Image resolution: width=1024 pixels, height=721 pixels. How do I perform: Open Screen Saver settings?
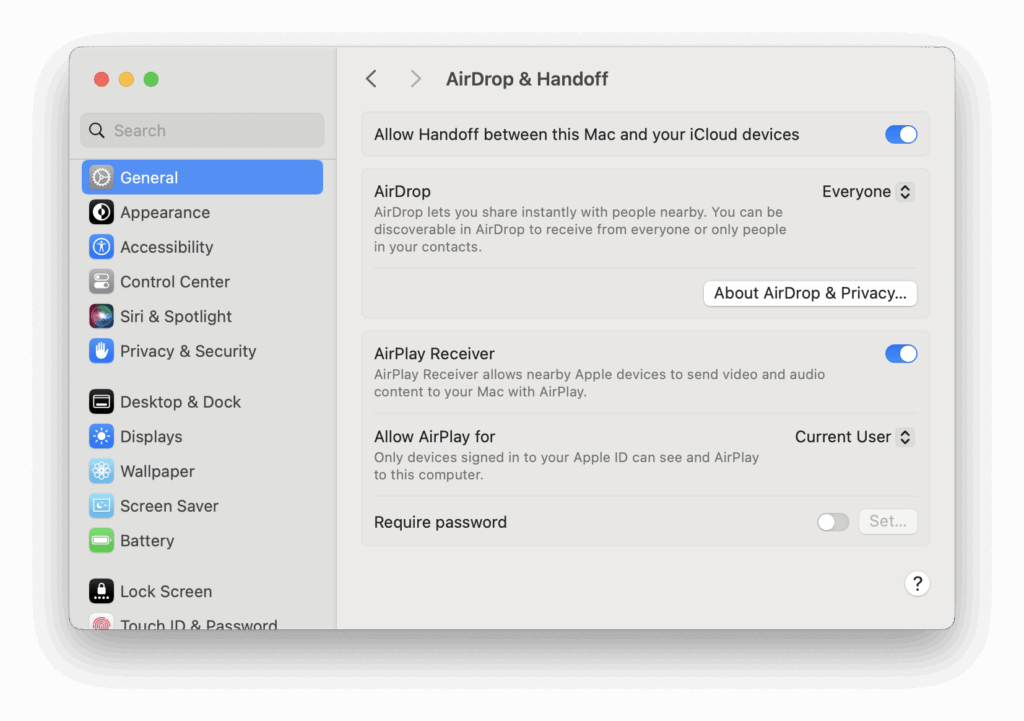click(101, 506)
